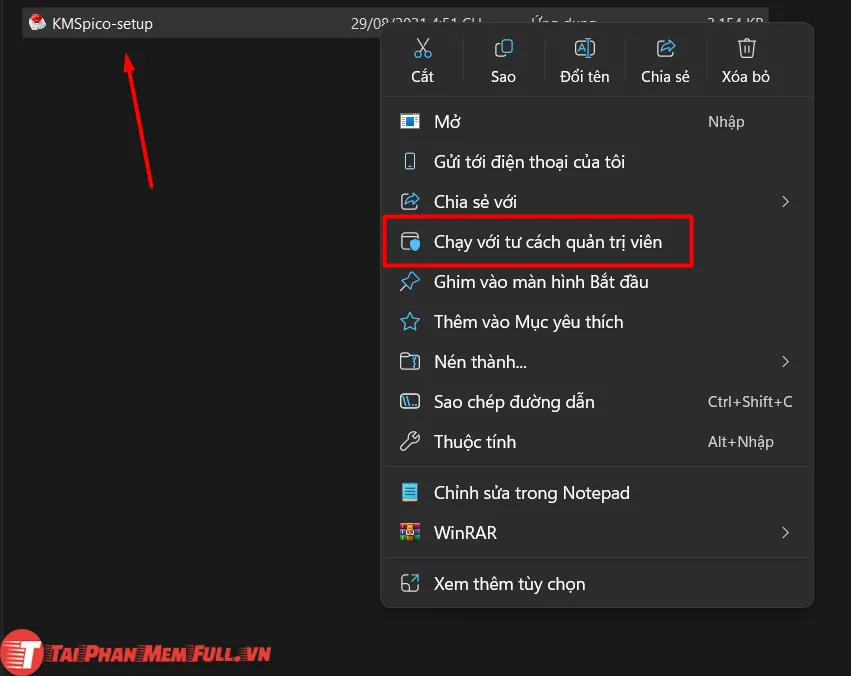851x676 pixels.
Task: Select the KMSpico-setup file icon
Action: [x=37, y=23]
